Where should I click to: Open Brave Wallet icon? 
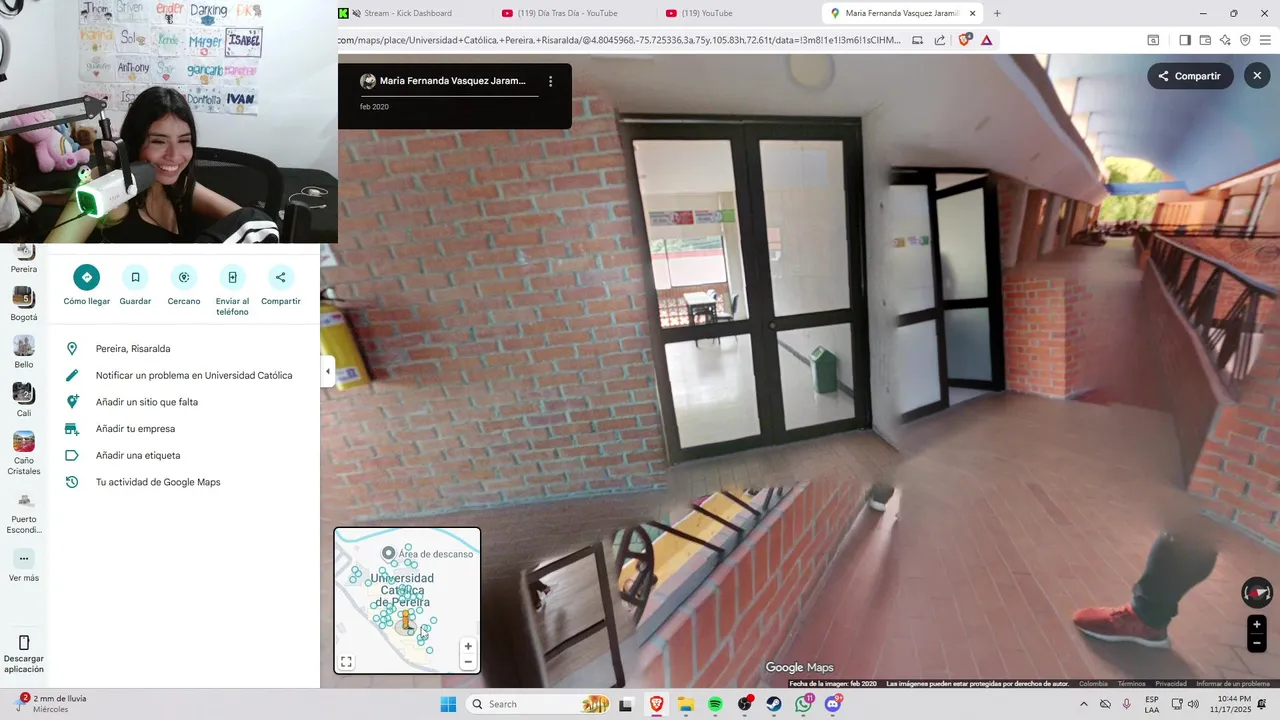pyautogui.click(x=1205, y=41)
